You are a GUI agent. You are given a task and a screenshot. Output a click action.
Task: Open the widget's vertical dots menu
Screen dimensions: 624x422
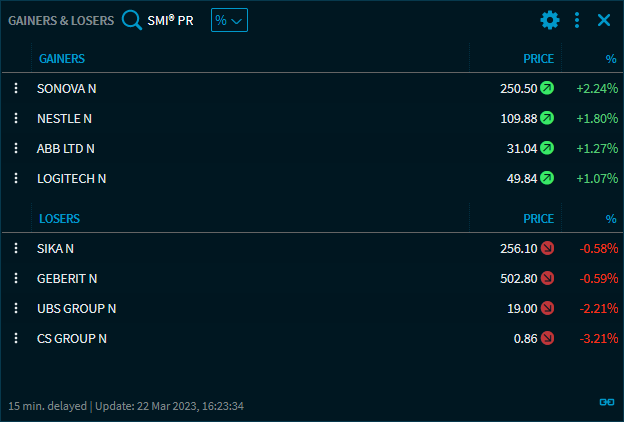point(577,20)
